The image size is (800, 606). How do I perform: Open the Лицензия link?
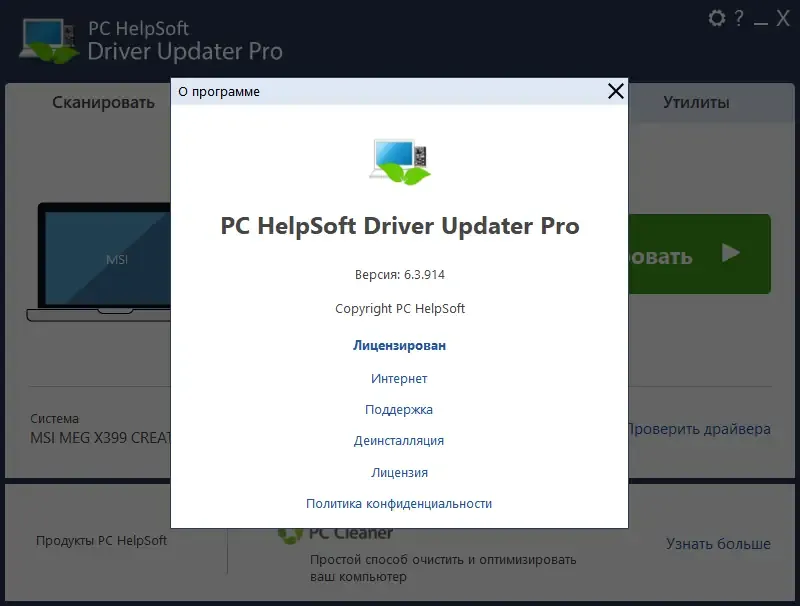tap(399, 472)
